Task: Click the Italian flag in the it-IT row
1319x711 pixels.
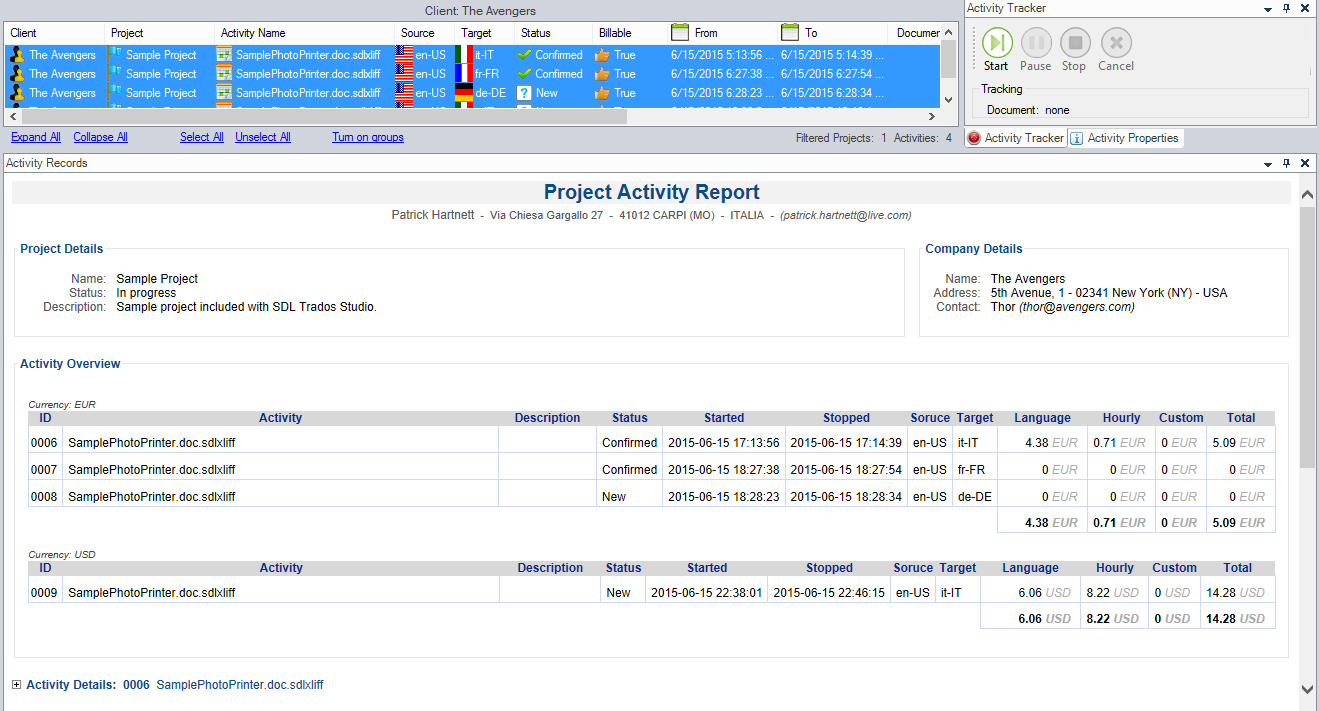Action: [464, 55]
